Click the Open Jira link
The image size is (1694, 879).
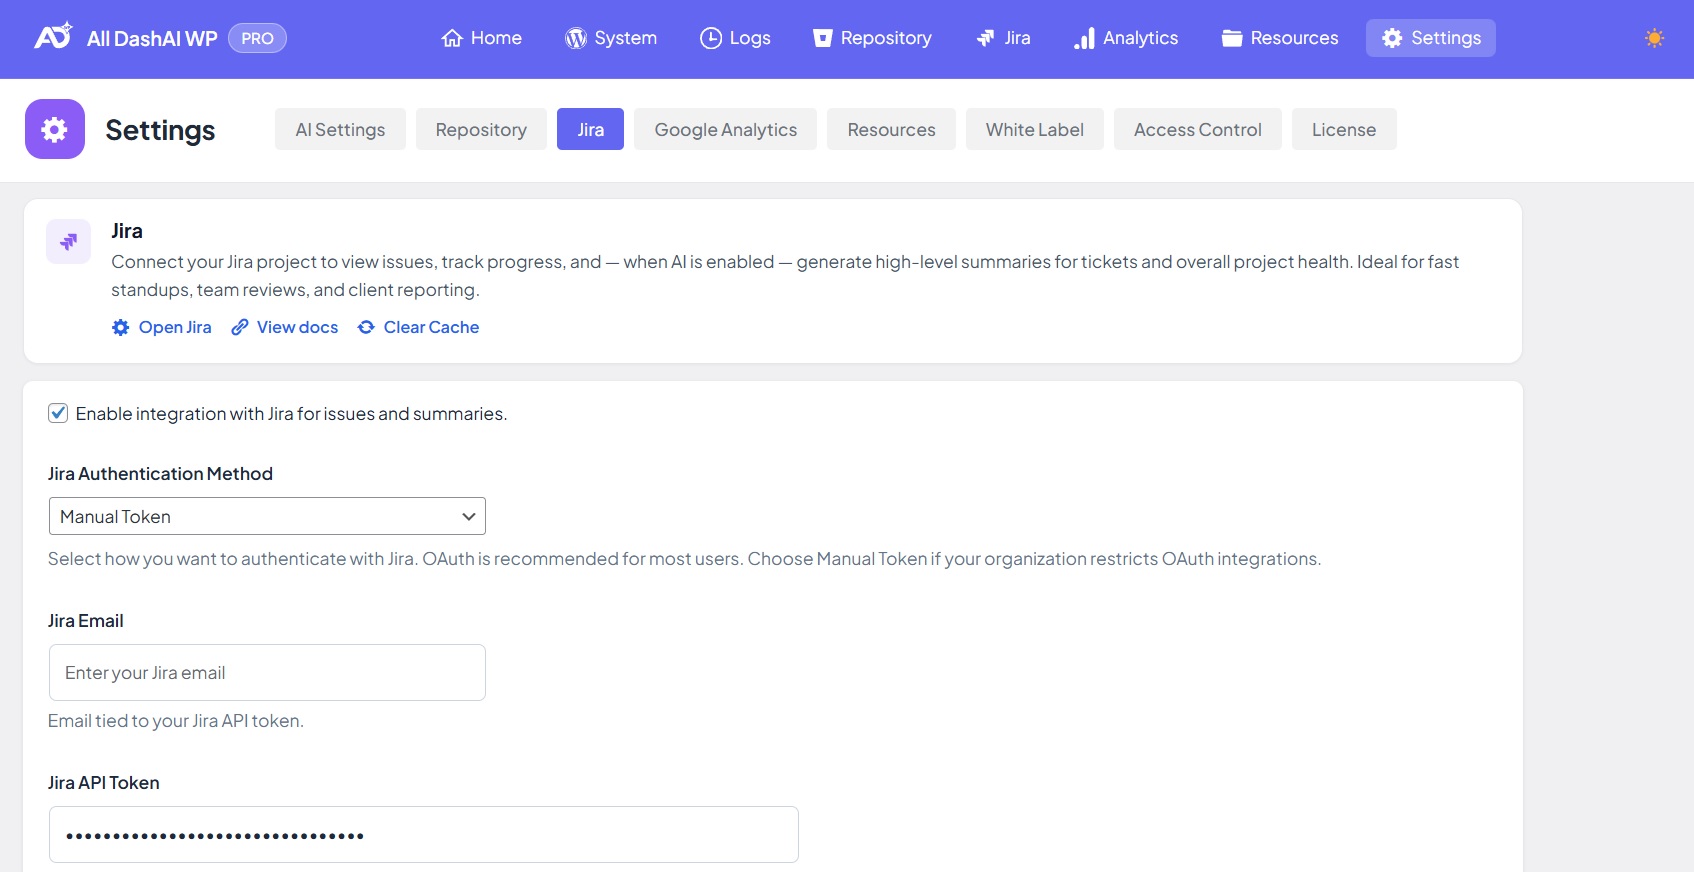coord(162,327)
